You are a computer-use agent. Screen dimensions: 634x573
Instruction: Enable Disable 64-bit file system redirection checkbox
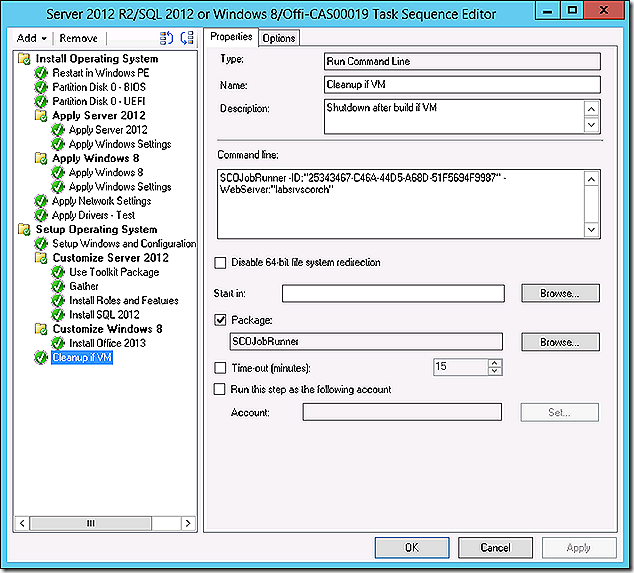tap(220, 263)
